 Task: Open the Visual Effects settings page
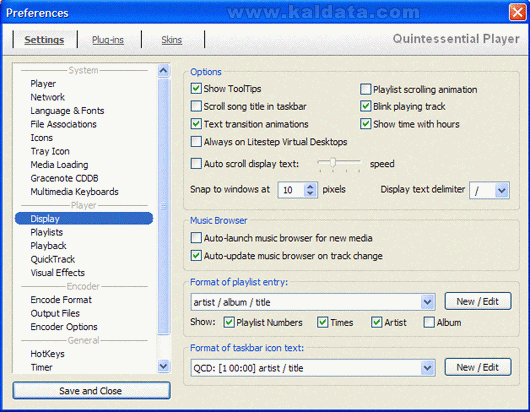(57, 273)
